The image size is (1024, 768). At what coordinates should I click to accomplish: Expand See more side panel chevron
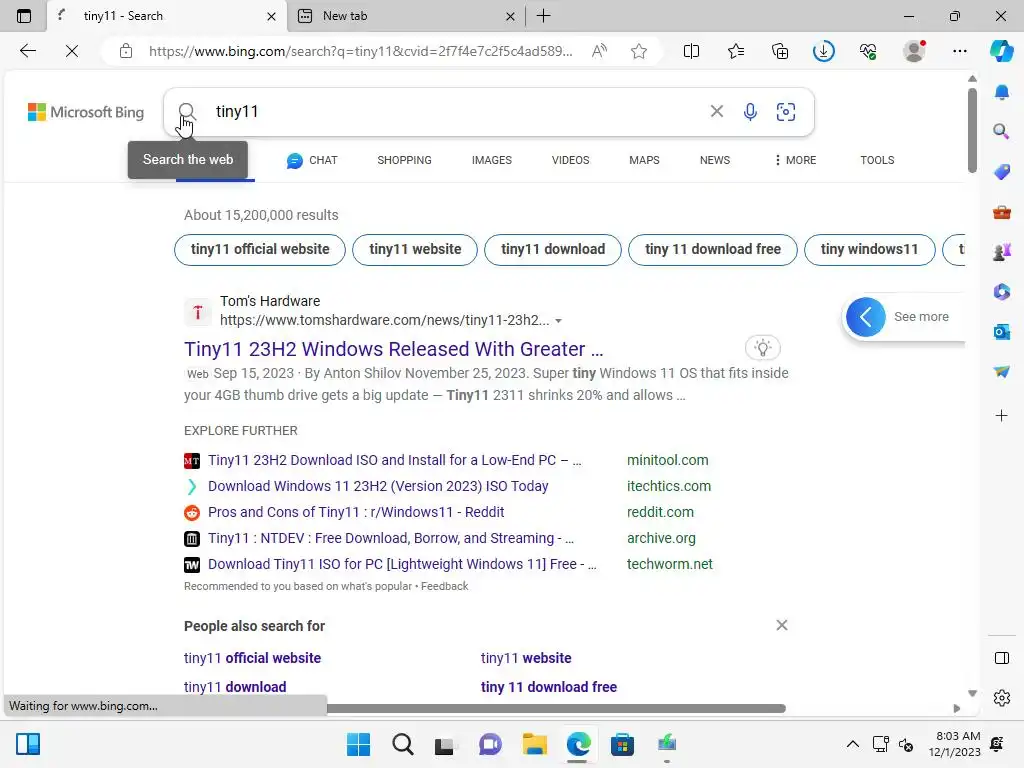[x=866, y=317]
